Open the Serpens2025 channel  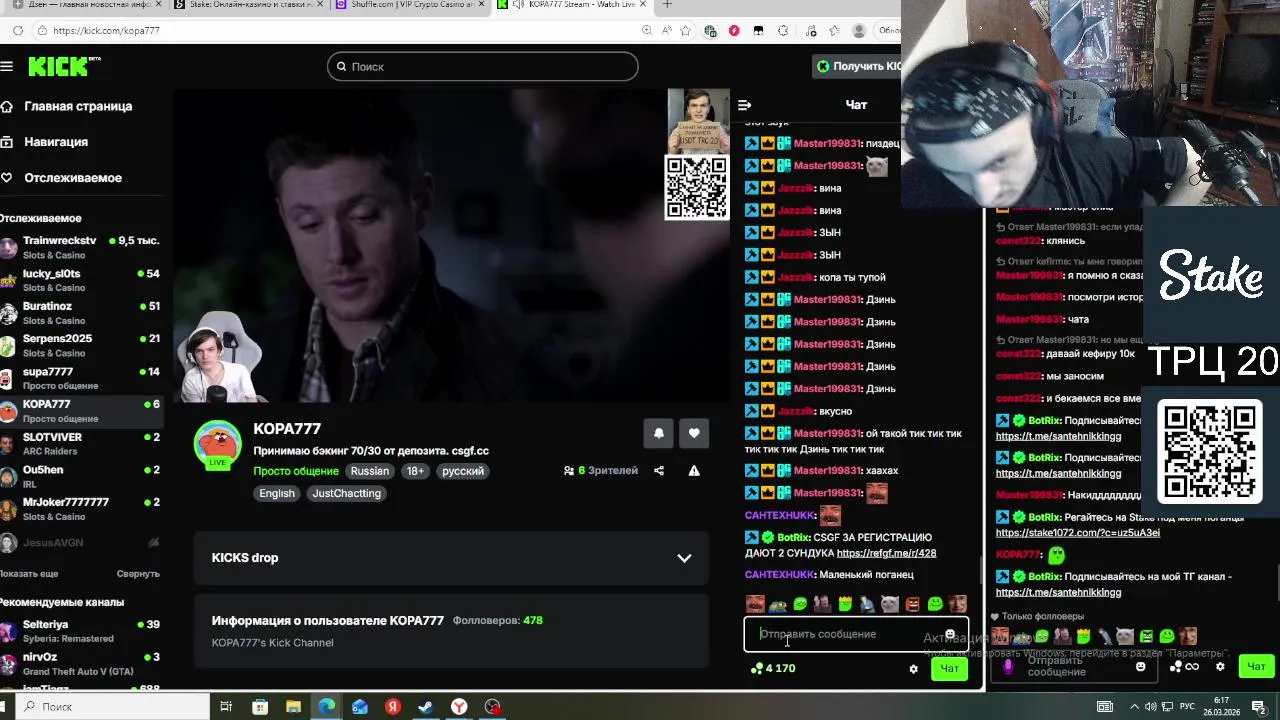[80, 345]
